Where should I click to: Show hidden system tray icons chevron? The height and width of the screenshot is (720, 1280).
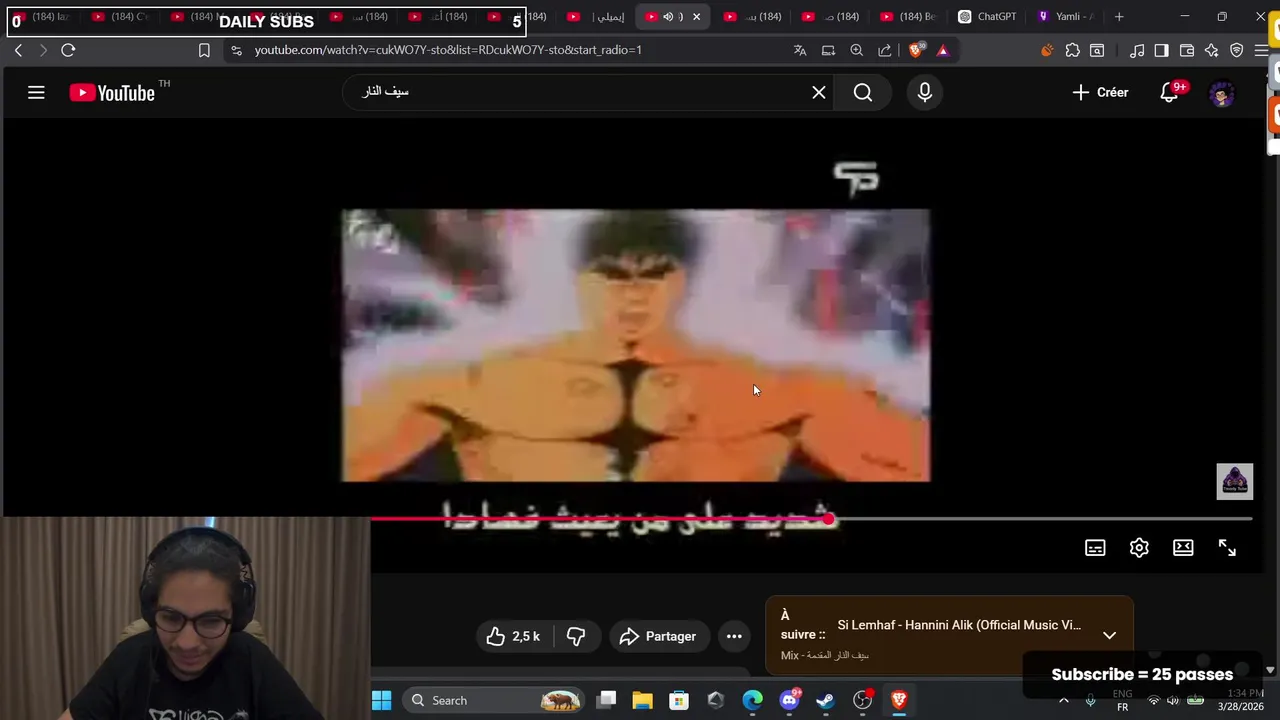pyautogui.click(x=1064, y=700)
